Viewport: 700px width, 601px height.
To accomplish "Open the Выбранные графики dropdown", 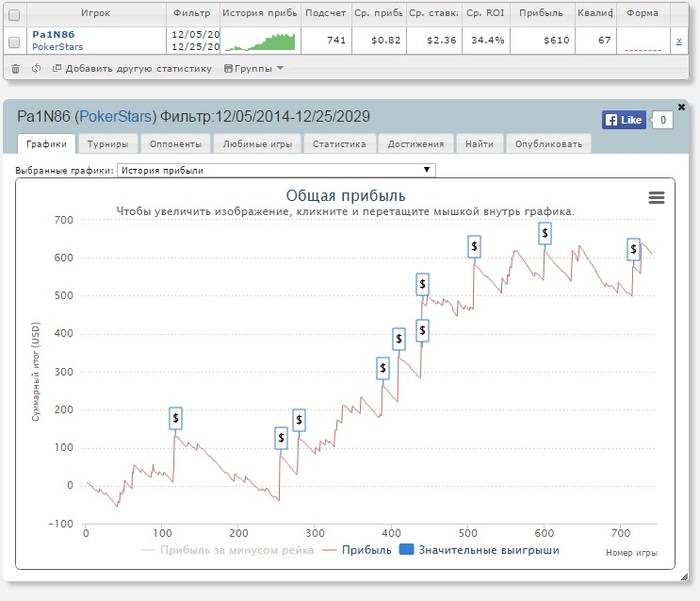I will tap(276, 170).
